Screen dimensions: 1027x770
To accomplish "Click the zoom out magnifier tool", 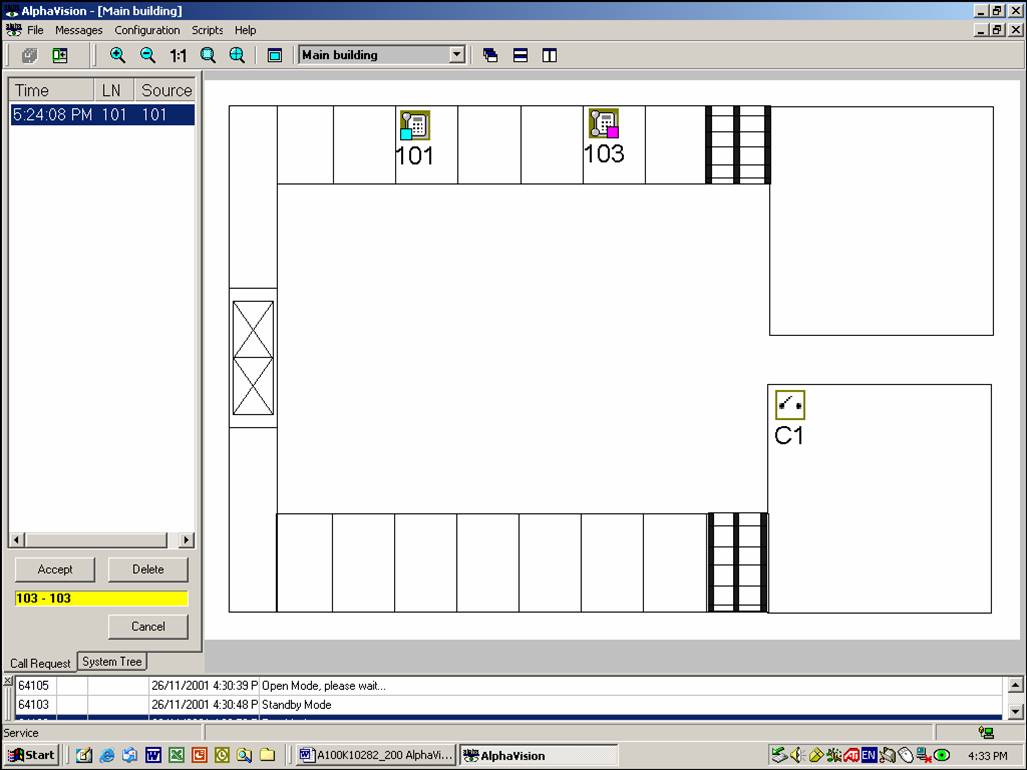I will point(148,56).
